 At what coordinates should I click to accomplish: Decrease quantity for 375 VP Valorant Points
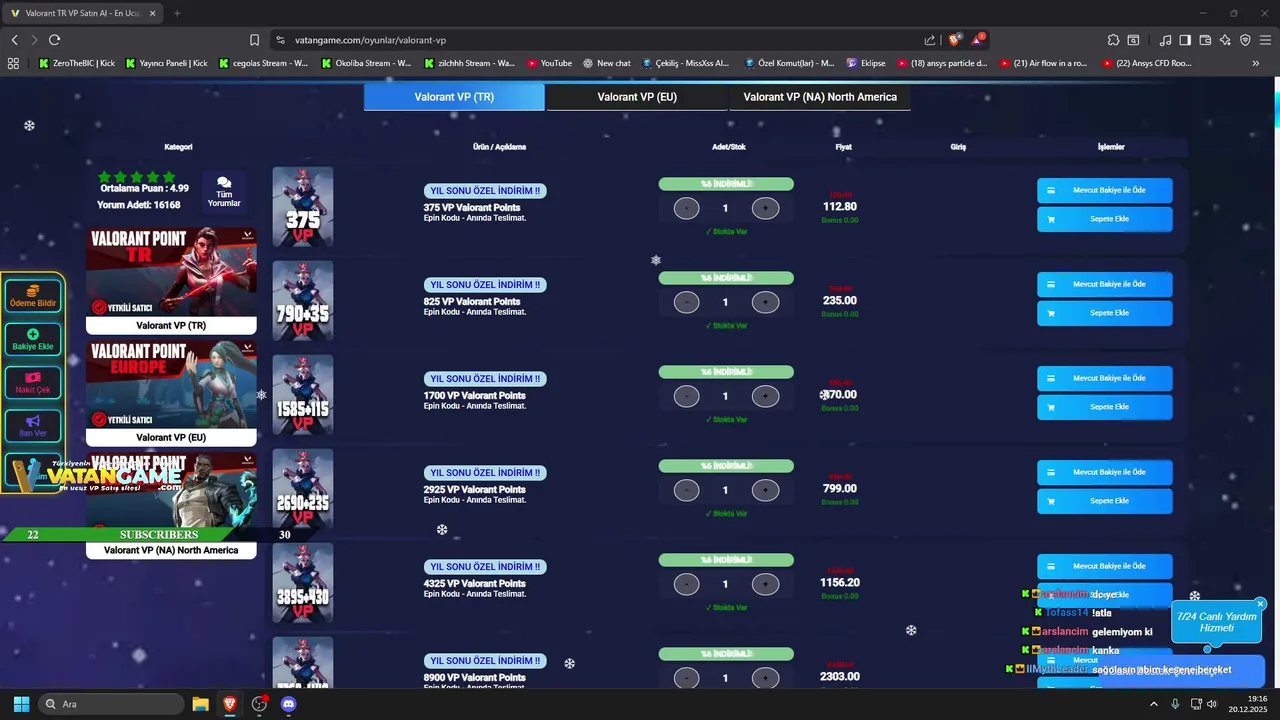pyautogui.click(x=687, y=208)
